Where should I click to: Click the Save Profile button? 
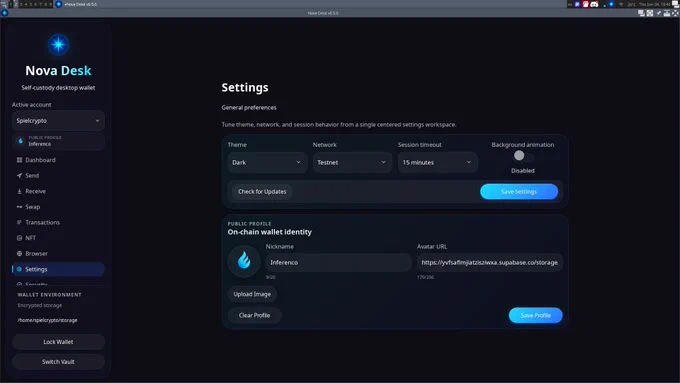click(536, 315)
